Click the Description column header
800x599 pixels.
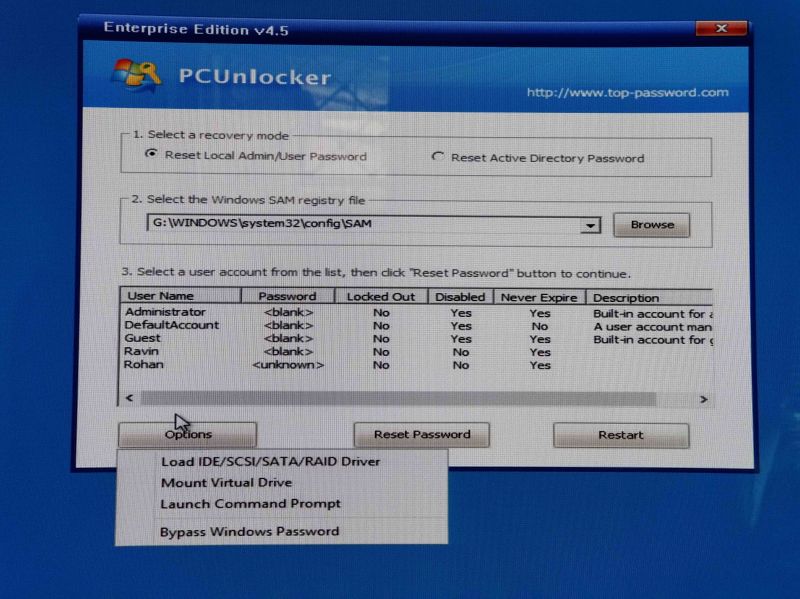[x=649, y=298]
